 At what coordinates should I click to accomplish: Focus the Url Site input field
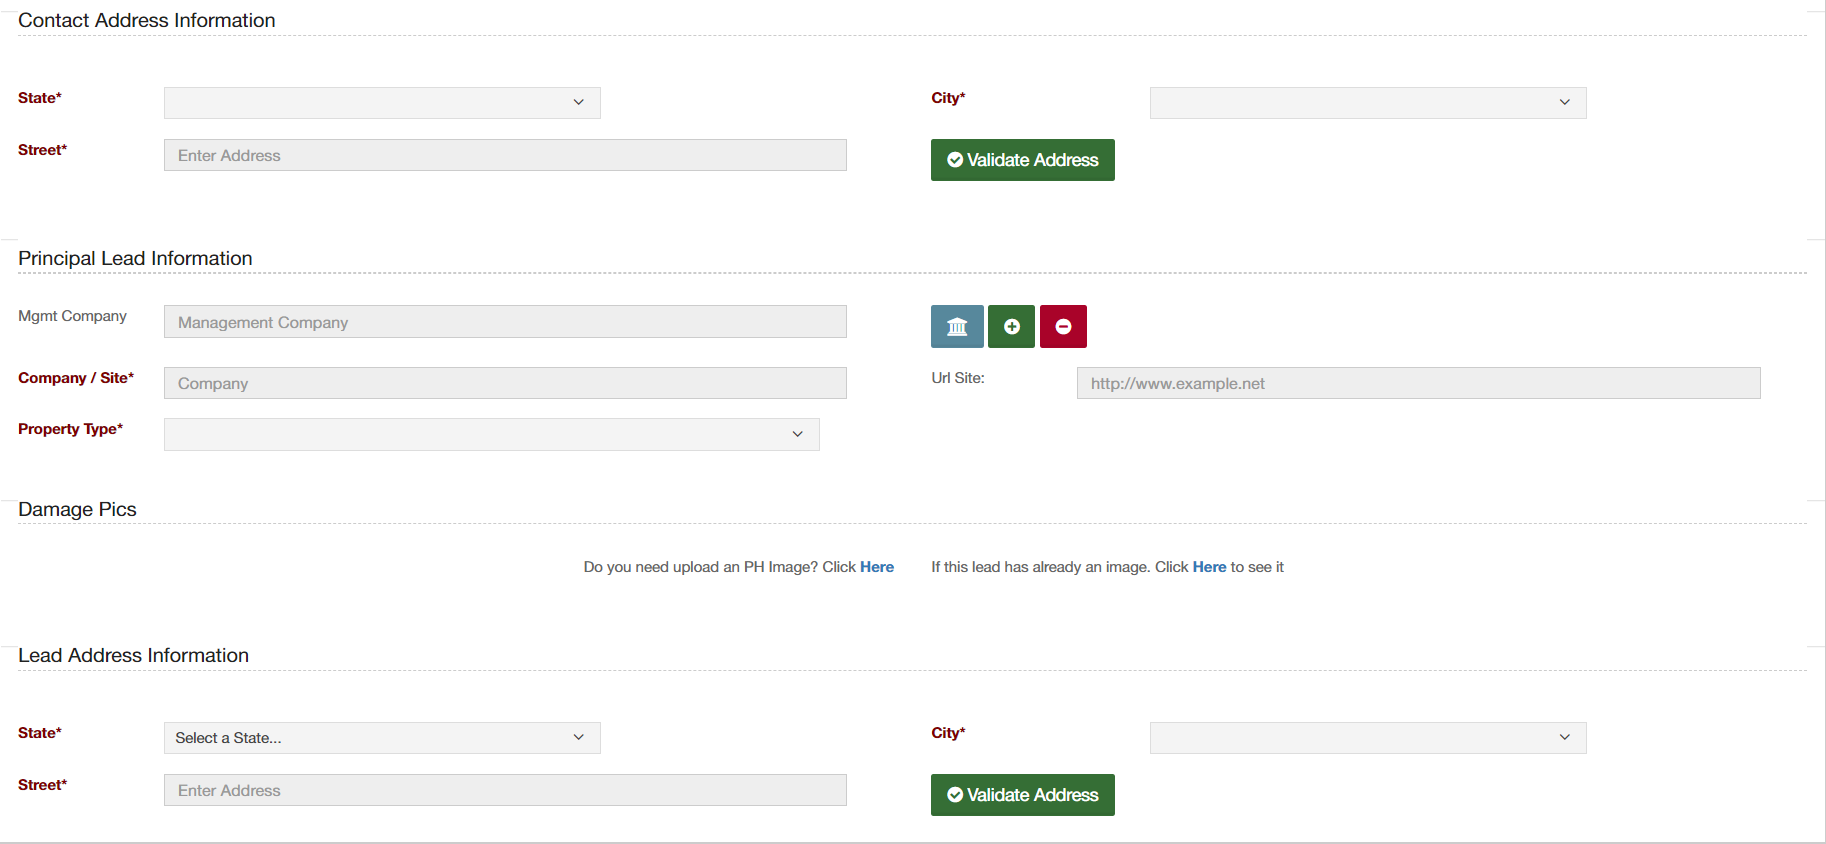1418,383
